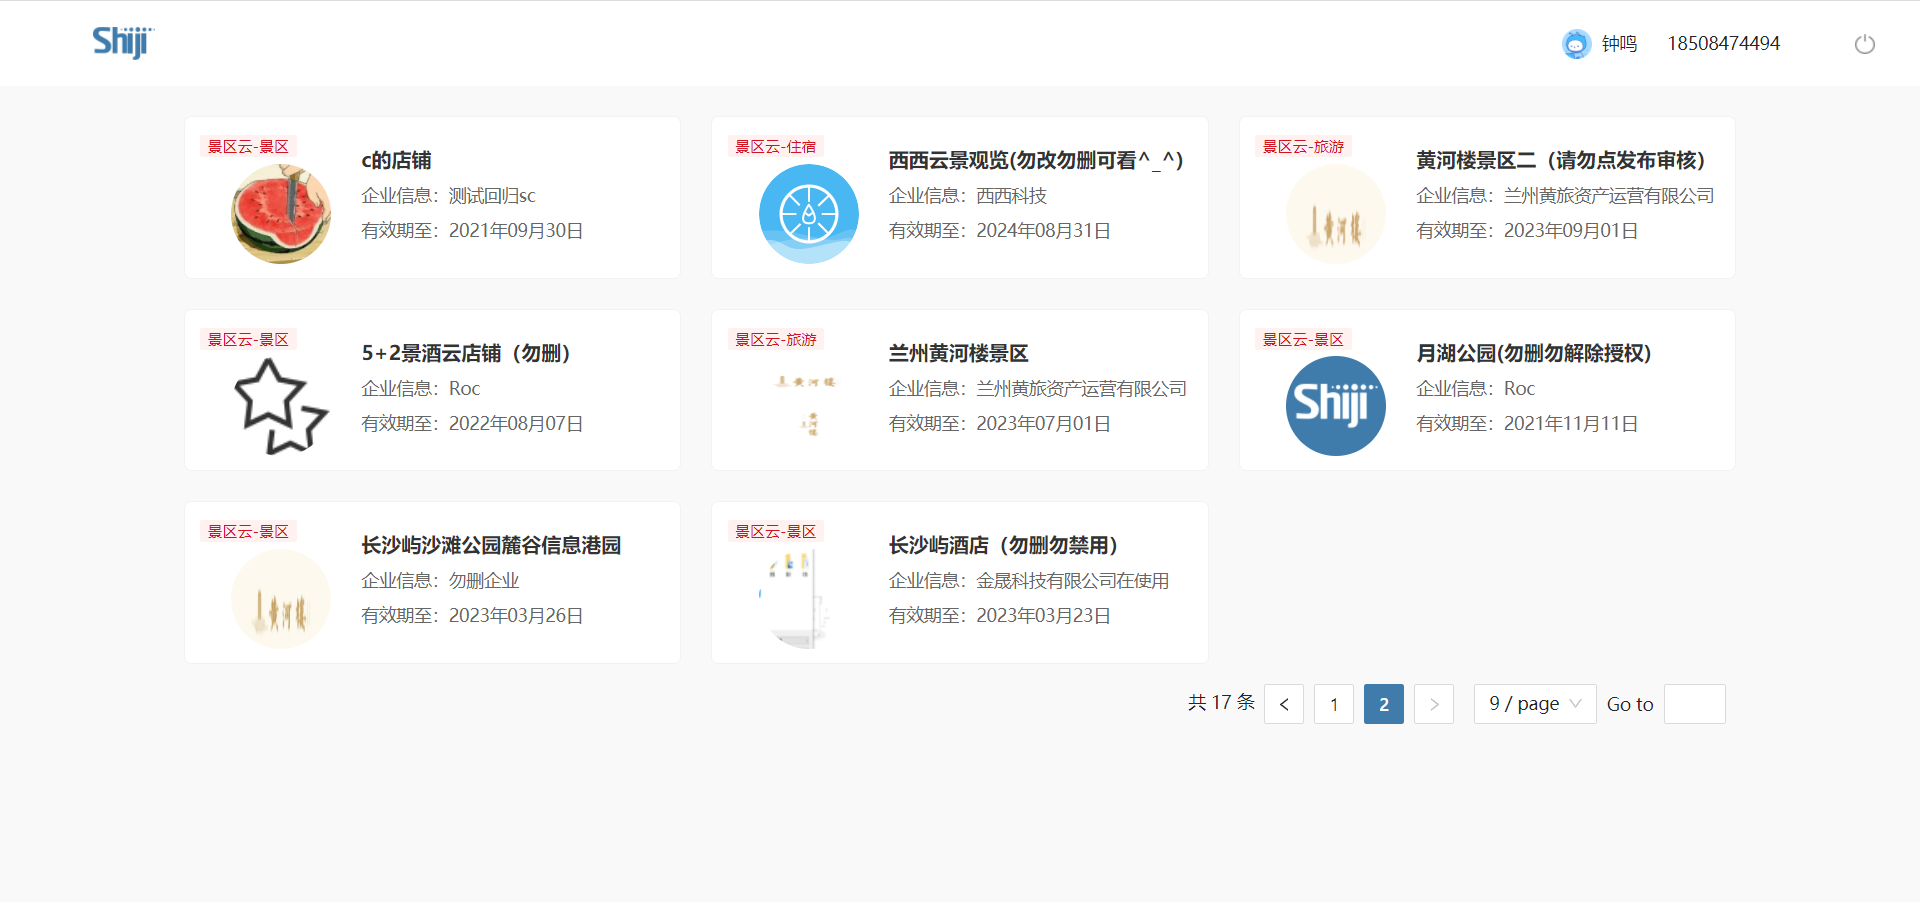The image size is (1920, 902).
Task: Click the 景区云-住宿 tag
Action: pos(776,146)
